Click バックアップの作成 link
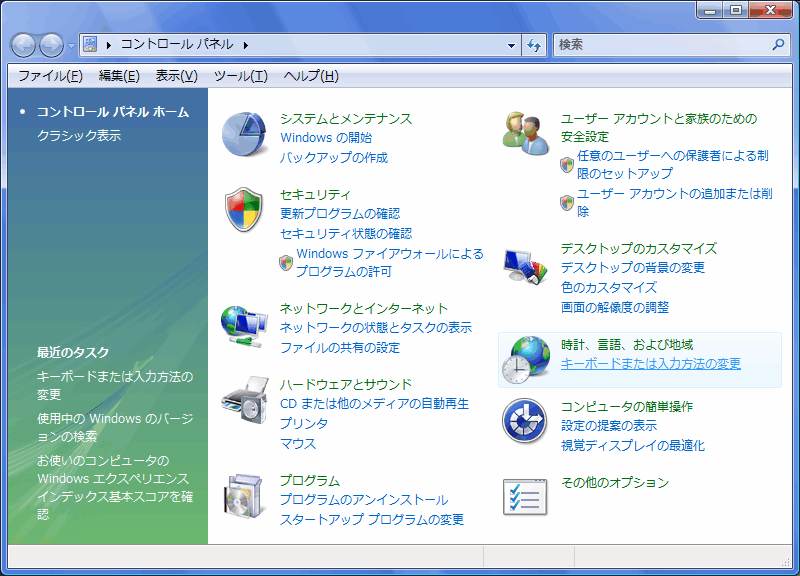 click(x=334, y=158)
